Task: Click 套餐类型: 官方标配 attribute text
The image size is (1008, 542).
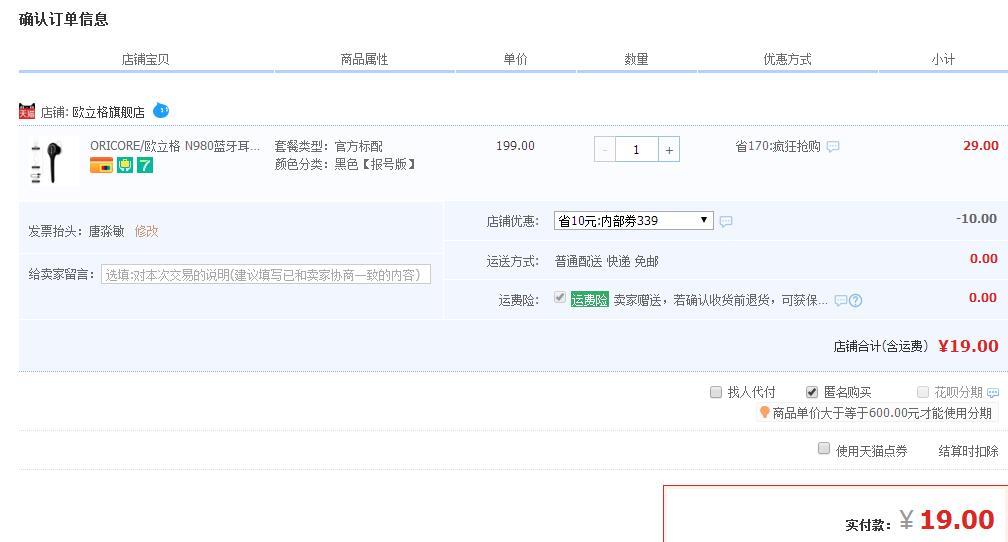Action: coord(328,147)
